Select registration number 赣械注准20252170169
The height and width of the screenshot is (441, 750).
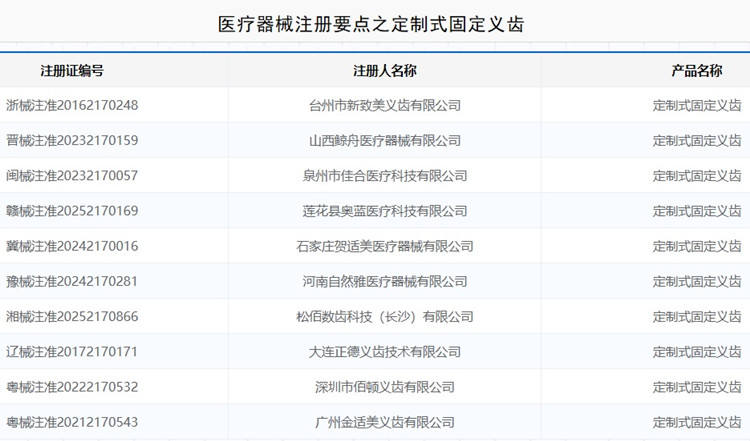[x=72, y=211]
